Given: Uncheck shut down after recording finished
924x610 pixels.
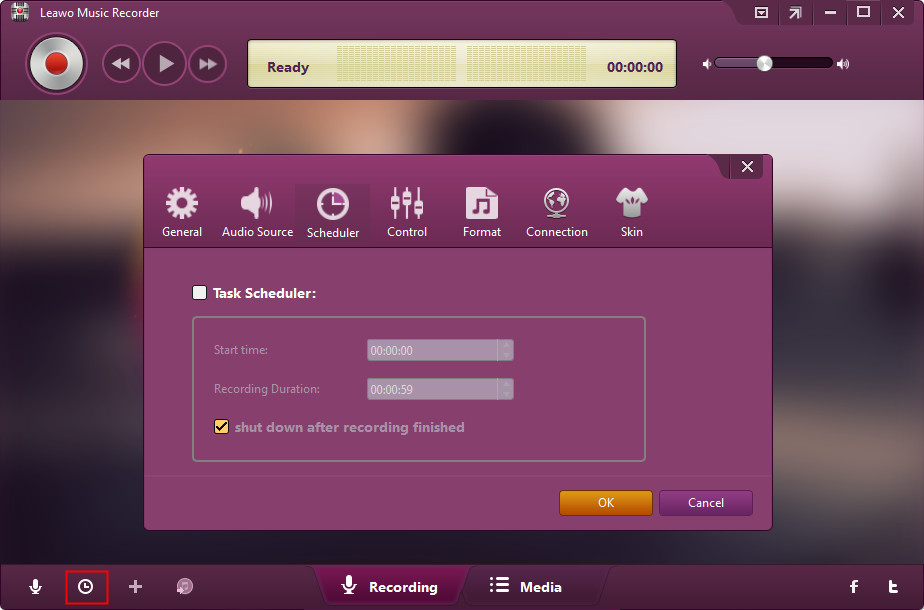Looking at the screenshot, I should coord(222,426).
